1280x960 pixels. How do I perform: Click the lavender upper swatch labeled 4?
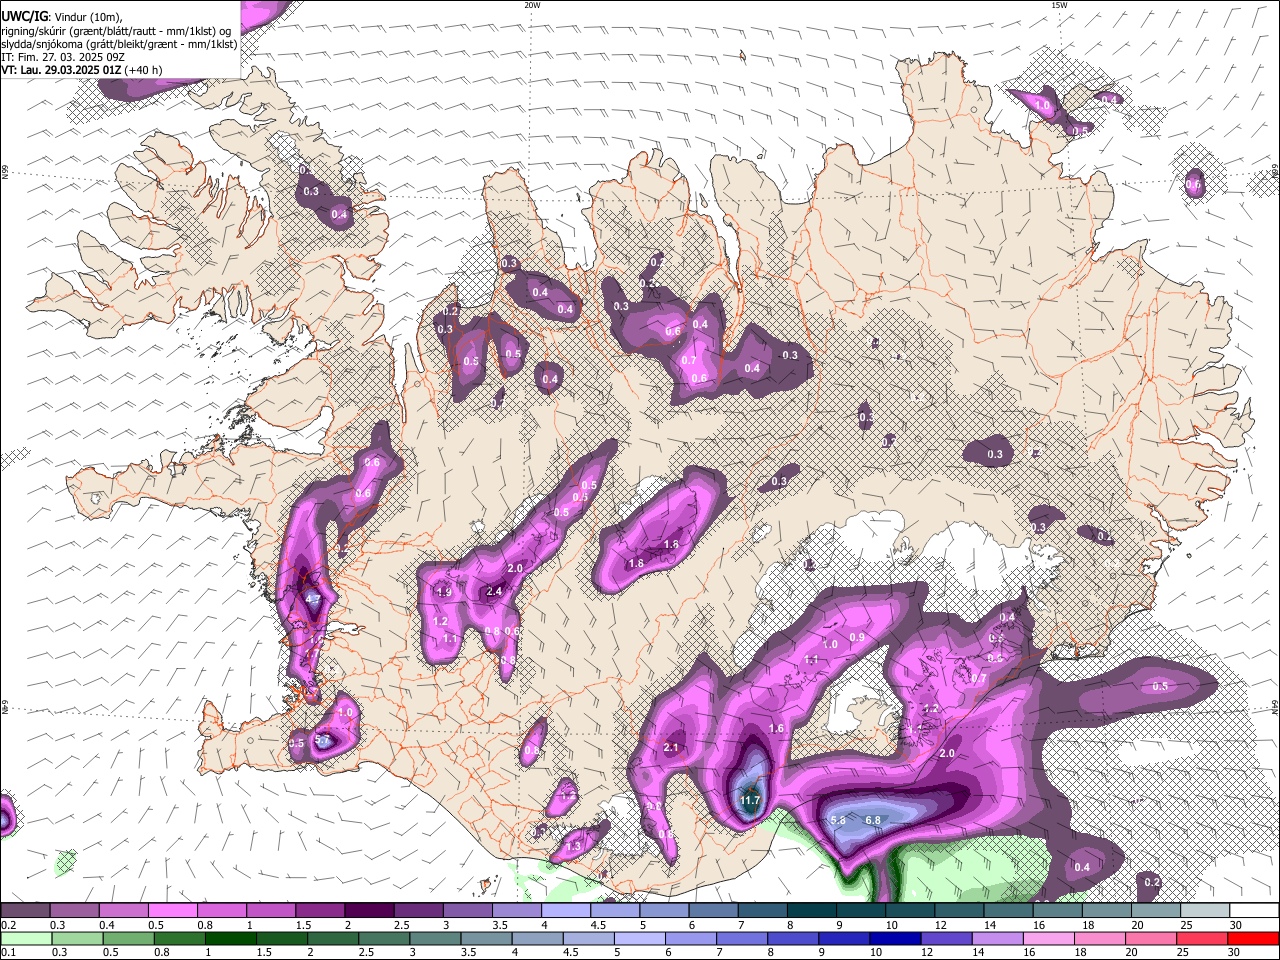tap(564, 910)
